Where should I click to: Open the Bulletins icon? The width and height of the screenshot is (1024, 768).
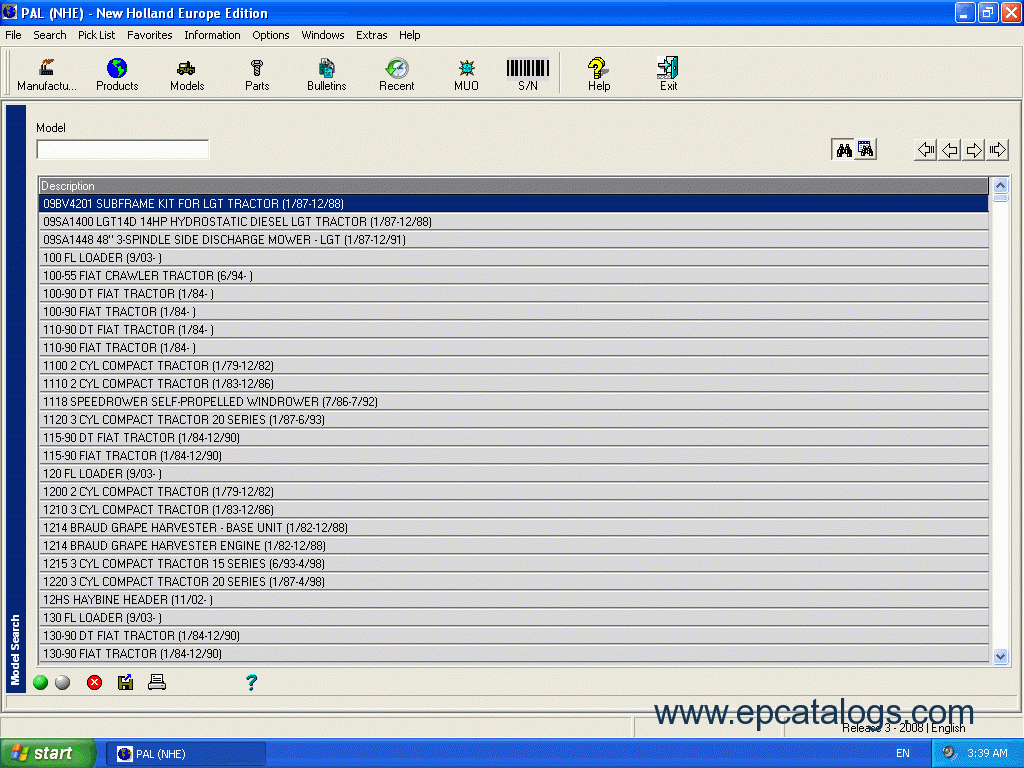[327, 74]
